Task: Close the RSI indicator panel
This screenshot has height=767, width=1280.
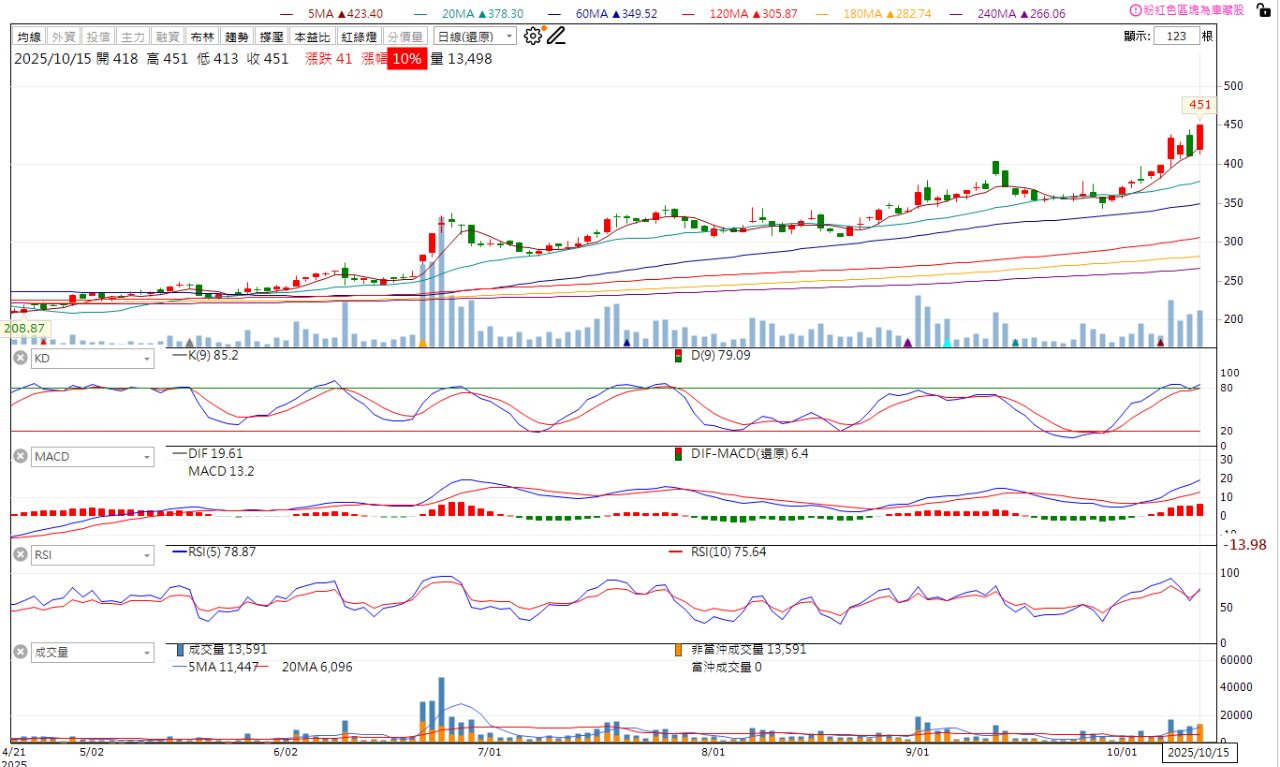Action: 19,554
